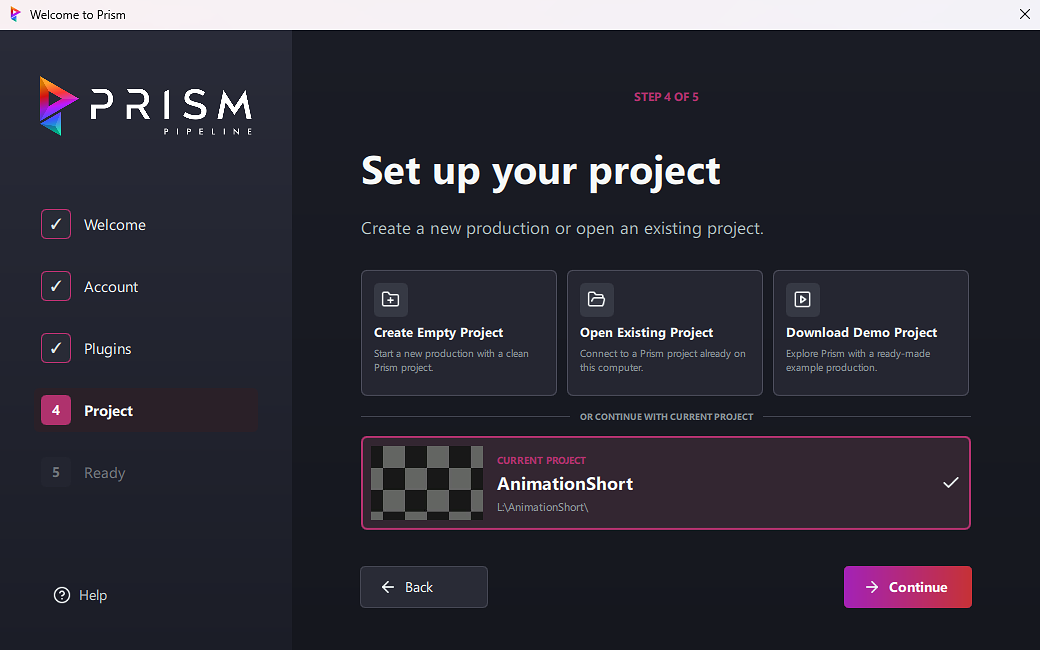Click the step 5 number badge
This screenshot has width=1040, height=650.
pos(56,472)
